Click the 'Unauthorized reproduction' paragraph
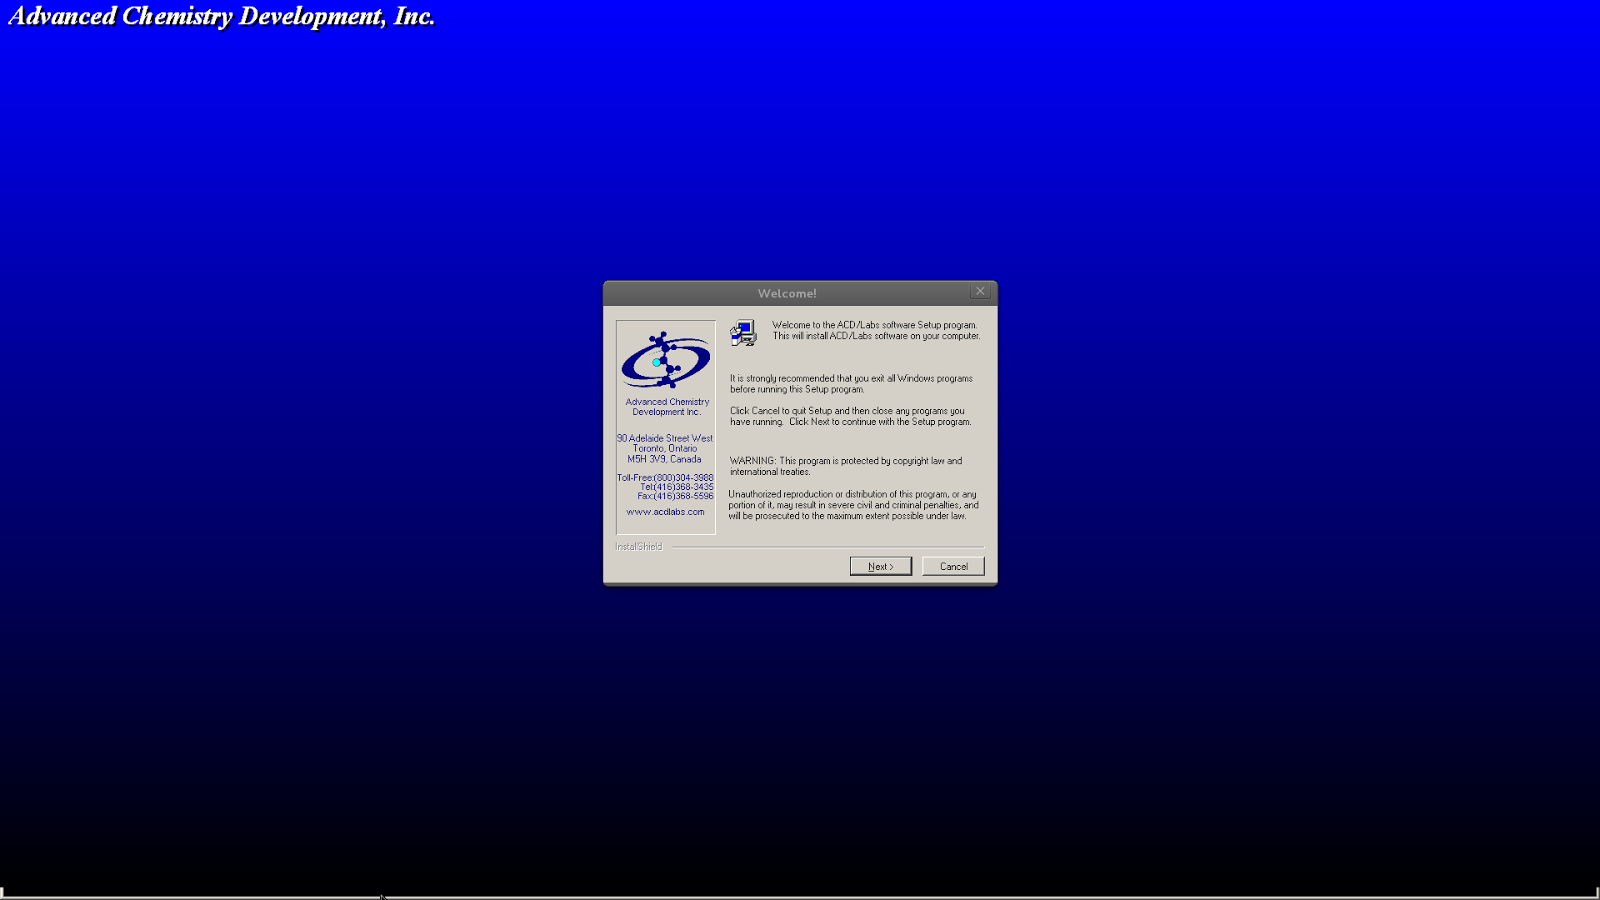The height and width of the screenshot is (900, 1600). (853, 505)
